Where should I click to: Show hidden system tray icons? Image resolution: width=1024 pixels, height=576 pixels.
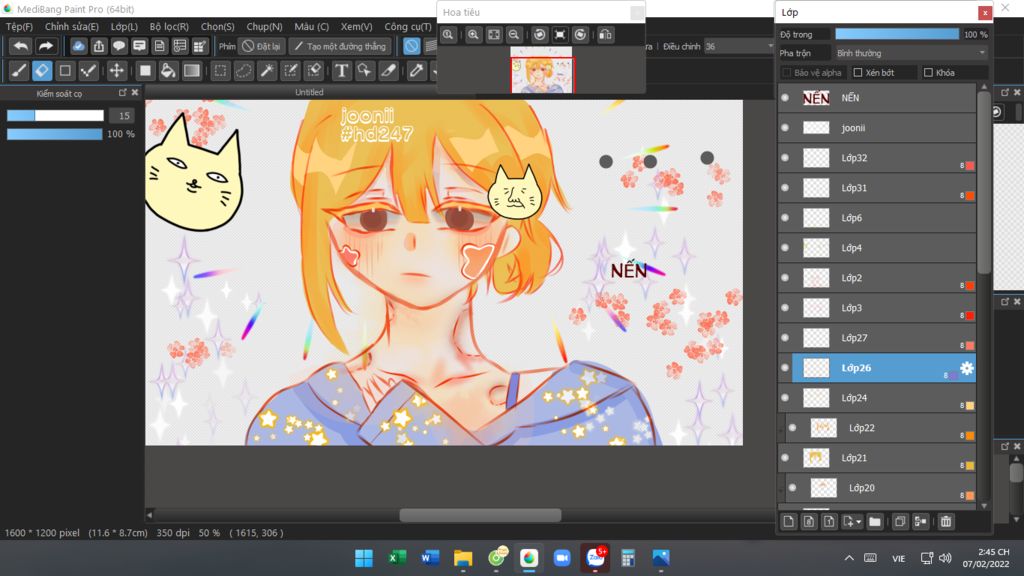(849, 558)
